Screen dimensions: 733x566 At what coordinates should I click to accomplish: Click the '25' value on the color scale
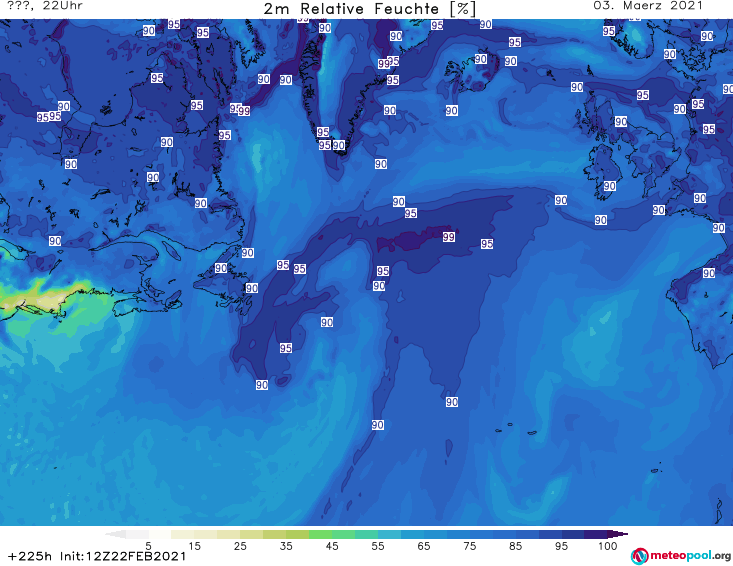(240, 546)
